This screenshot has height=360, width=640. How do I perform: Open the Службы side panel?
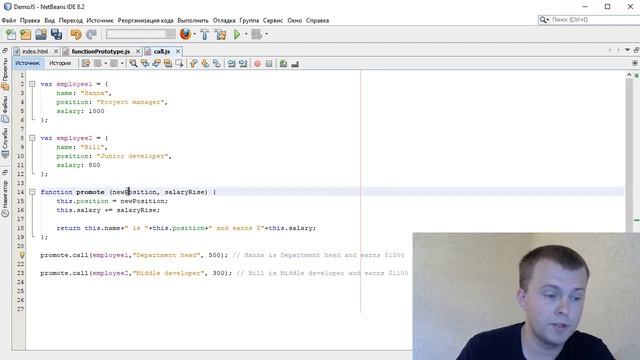(5, 143)
